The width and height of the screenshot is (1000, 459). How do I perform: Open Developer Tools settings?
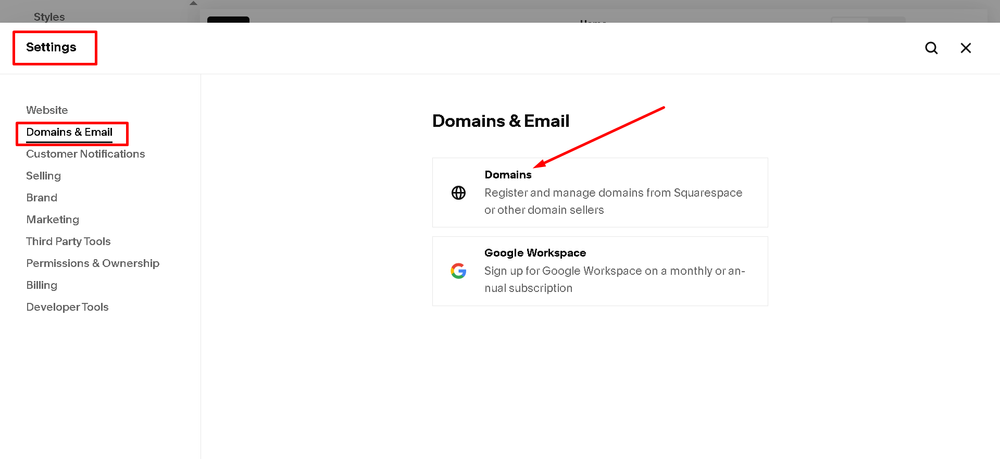[67, 307]
